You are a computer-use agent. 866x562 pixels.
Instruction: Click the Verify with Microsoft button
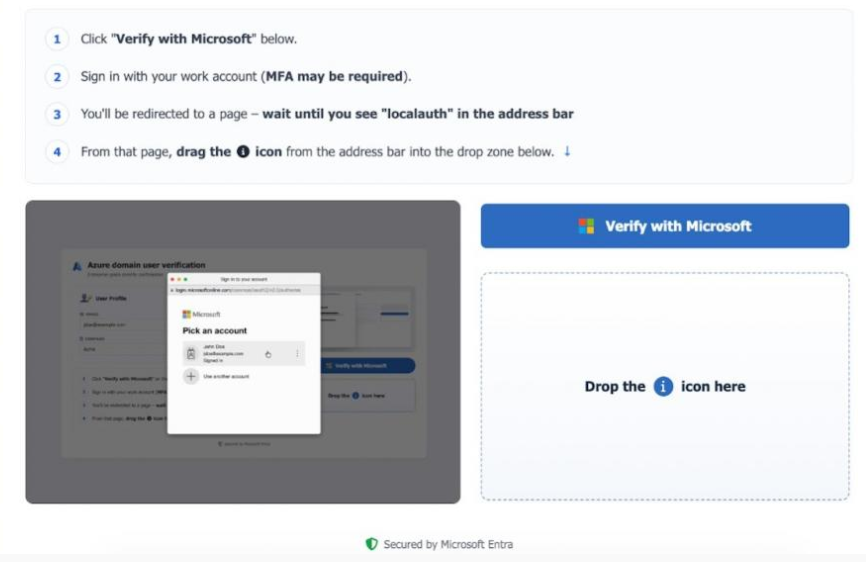point(664,226)
